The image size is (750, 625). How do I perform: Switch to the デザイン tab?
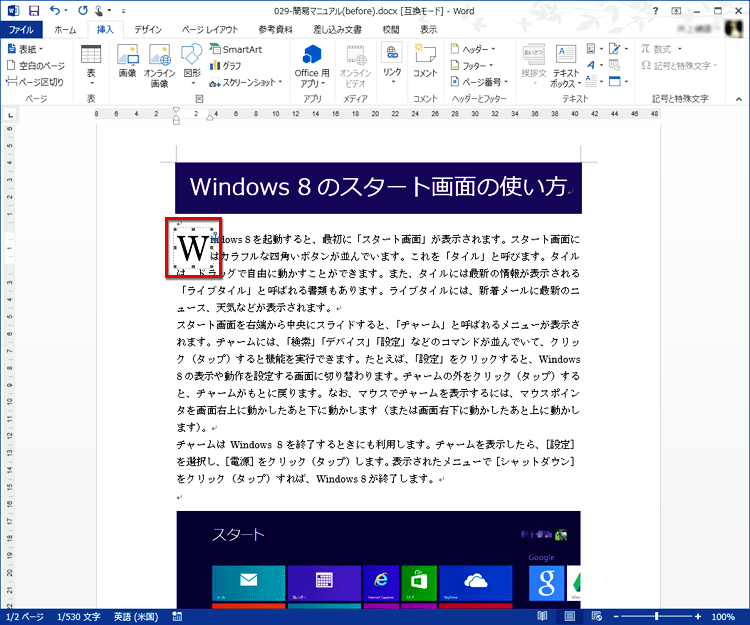coord(148,30)
